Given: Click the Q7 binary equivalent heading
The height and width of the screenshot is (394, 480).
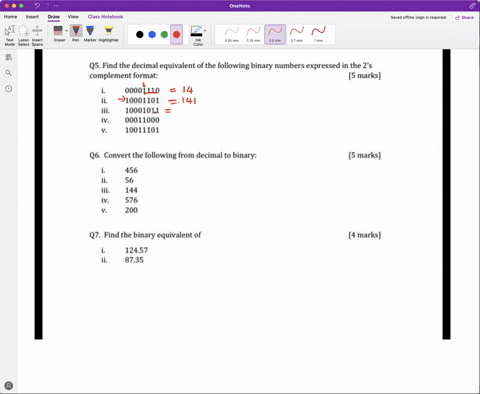Looking at the screenshot, I should (145, 235).
